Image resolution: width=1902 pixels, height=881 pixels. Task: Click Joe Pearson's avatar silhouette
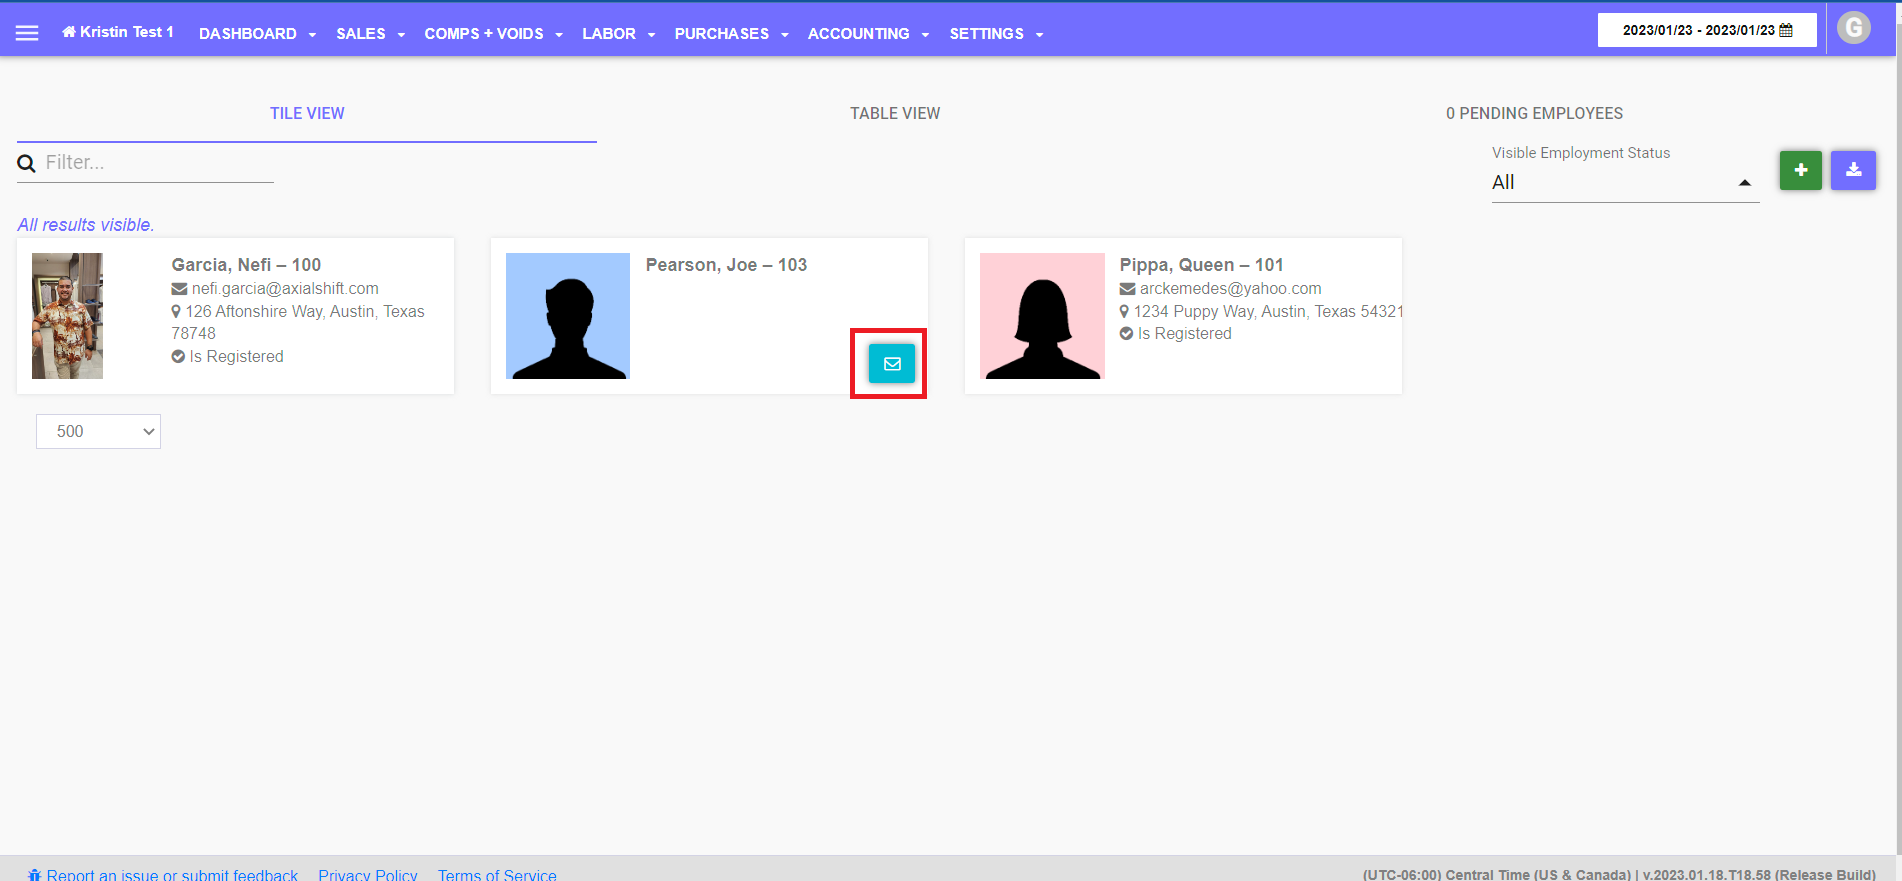coord(568,316)
